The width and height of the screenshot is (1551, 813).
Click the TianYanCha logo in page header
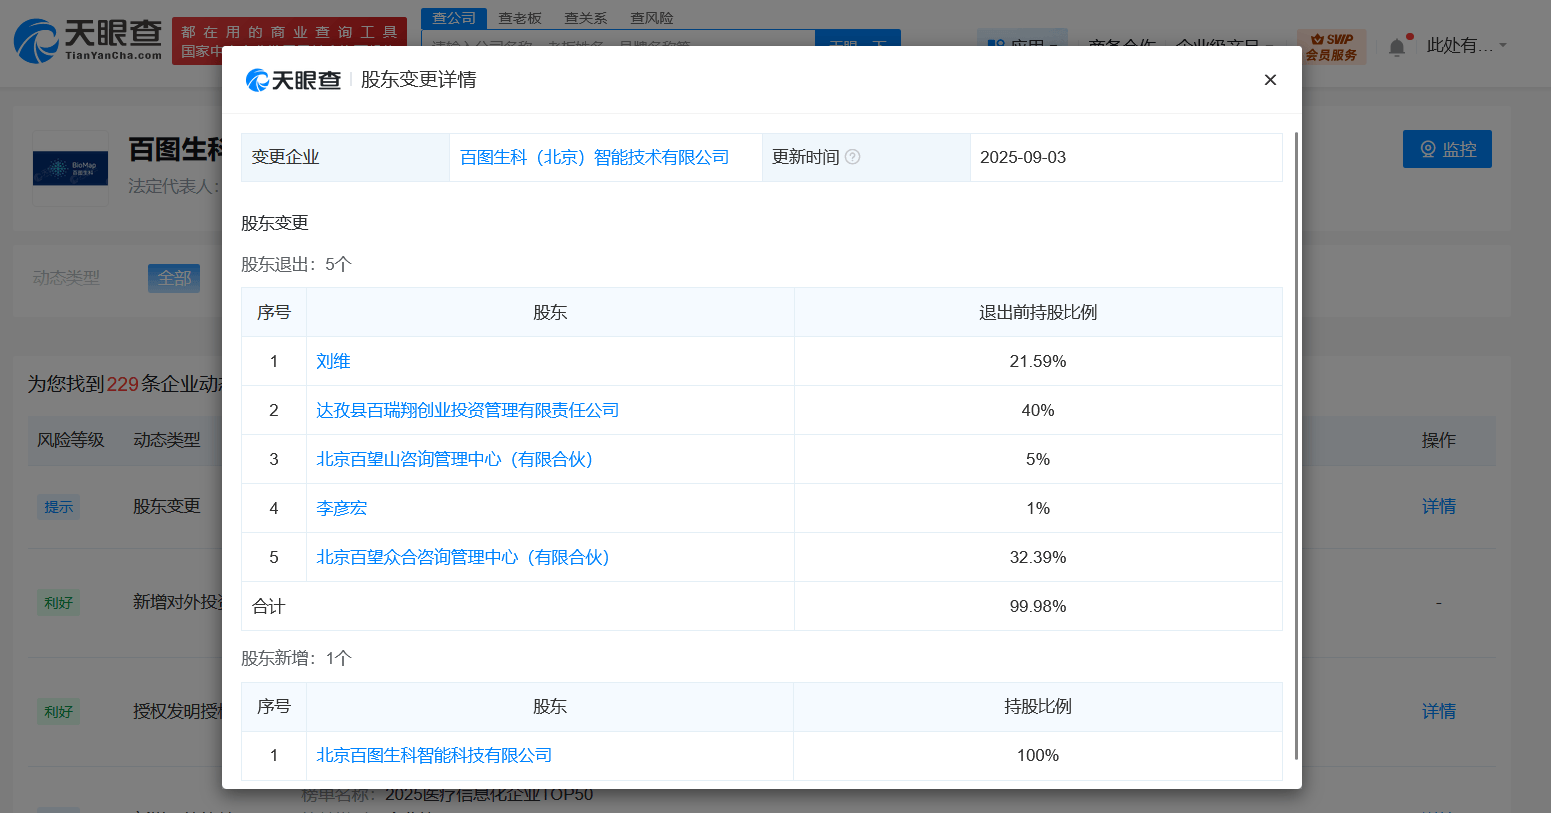coord(87,40)
